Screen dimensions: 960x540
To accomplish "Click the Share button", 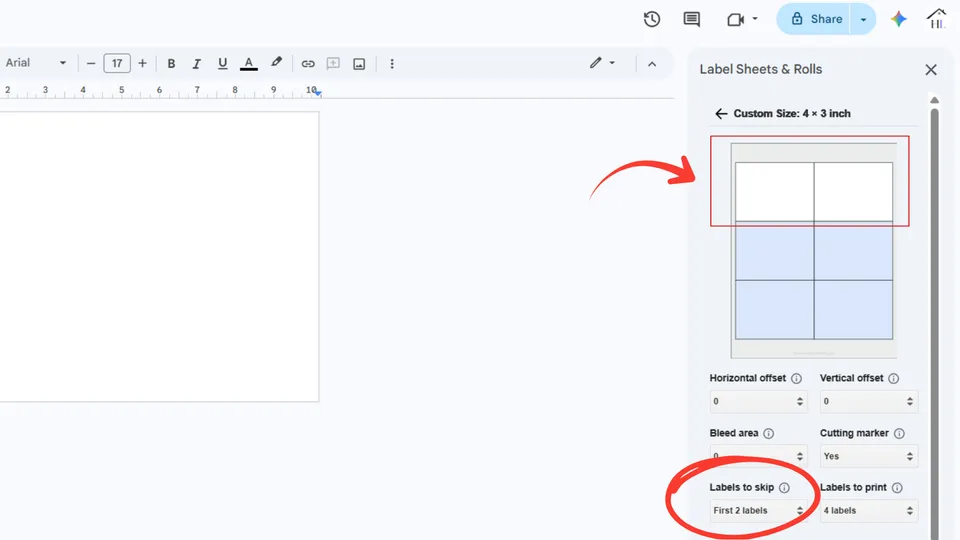I will point(816,19).
